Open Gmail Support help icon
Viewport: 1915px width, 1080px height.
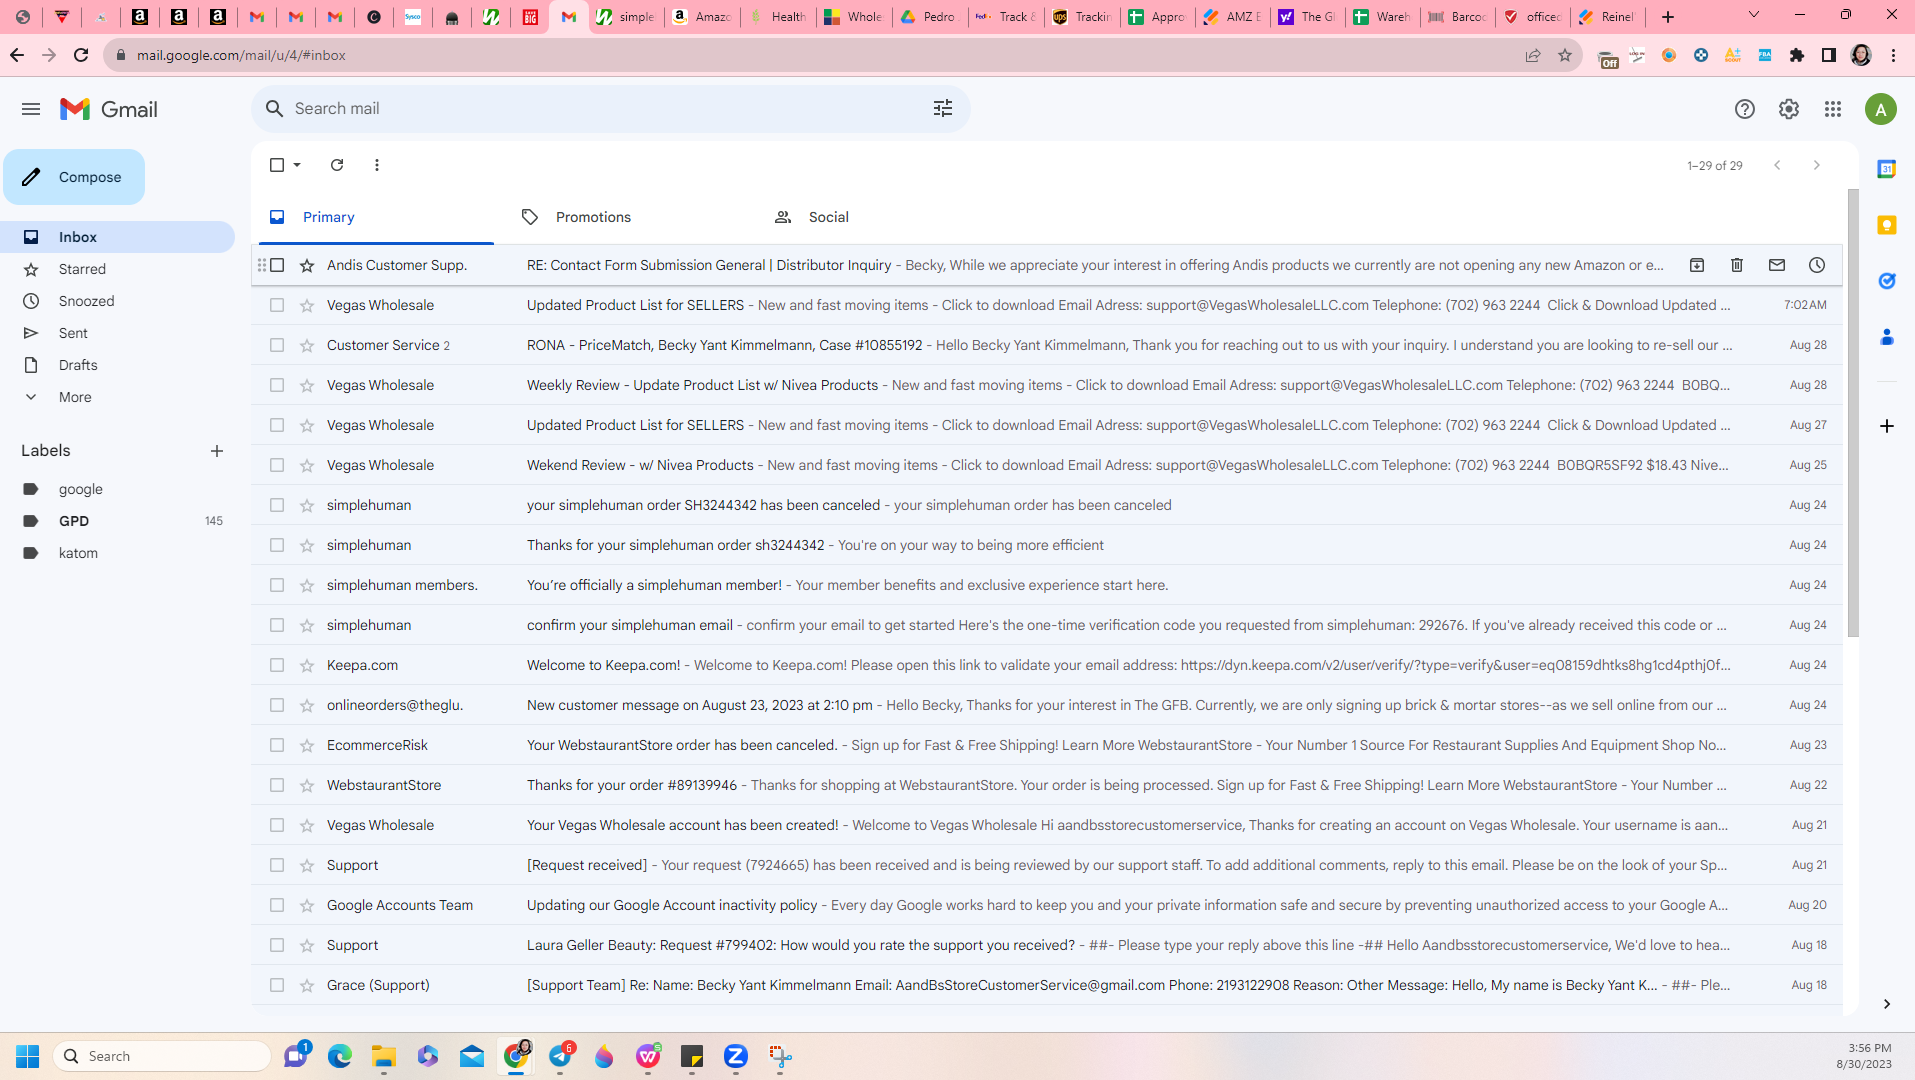click(1745, 109)
